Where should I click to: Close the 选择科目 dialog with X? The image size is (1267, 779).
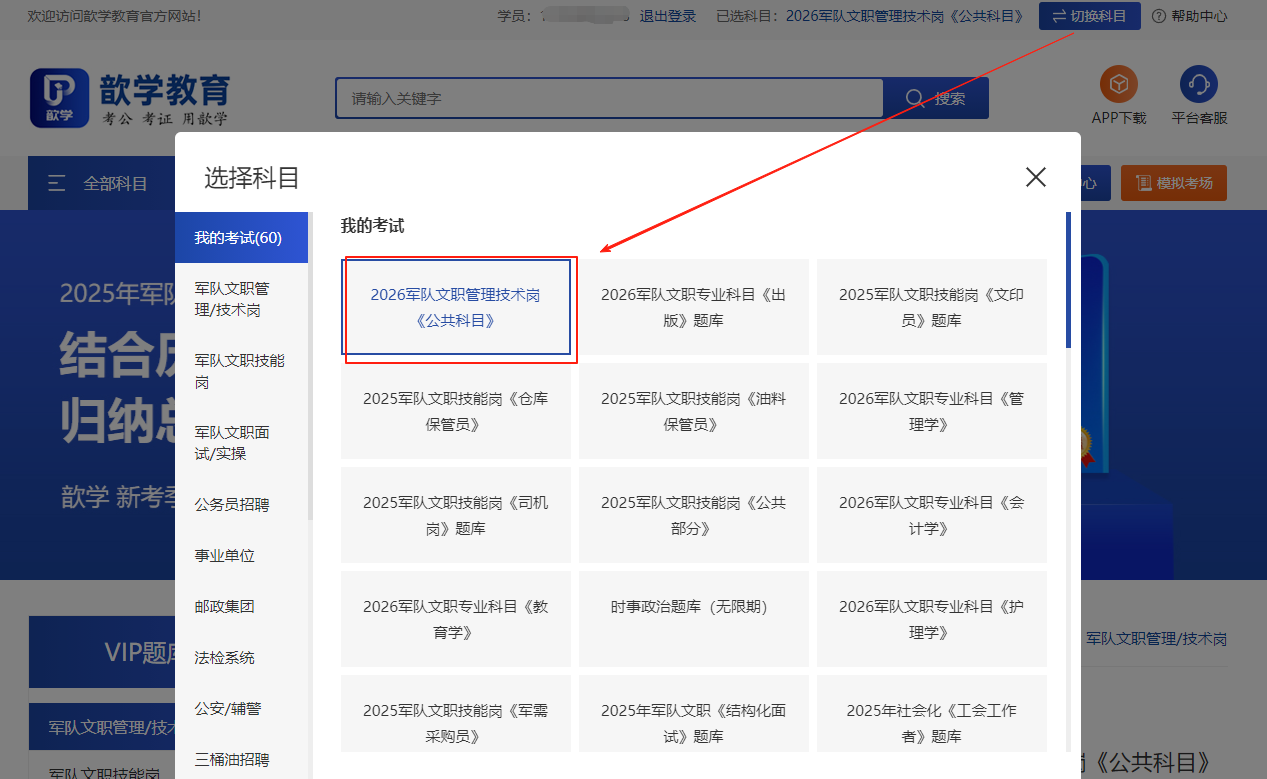(x=1035, y=178)
